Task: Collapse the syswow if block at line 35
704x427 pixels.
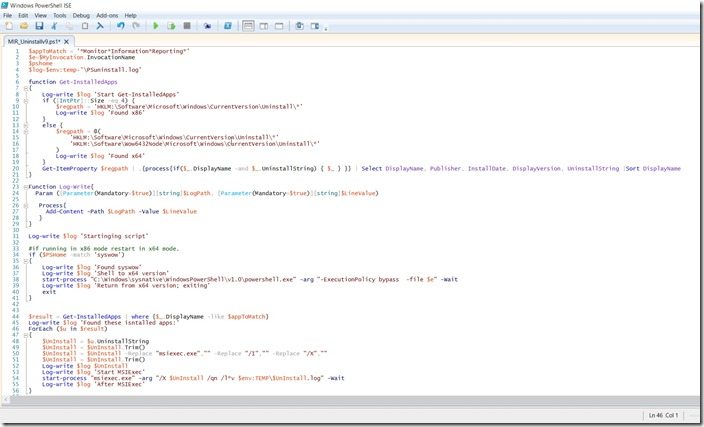Action: (26, 261)
